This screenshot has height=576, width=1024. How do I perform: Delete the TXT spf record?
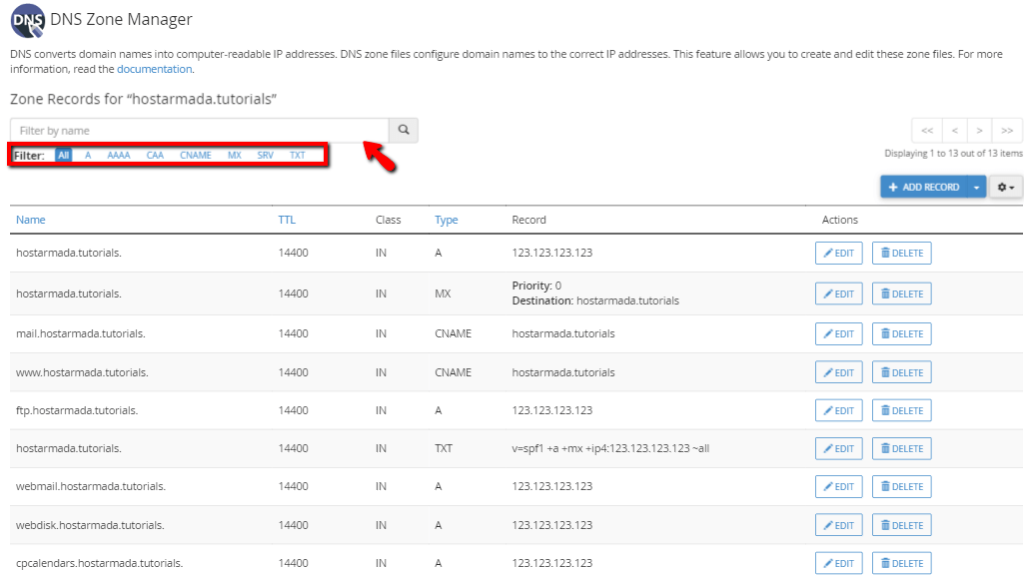tap(902, 449)
